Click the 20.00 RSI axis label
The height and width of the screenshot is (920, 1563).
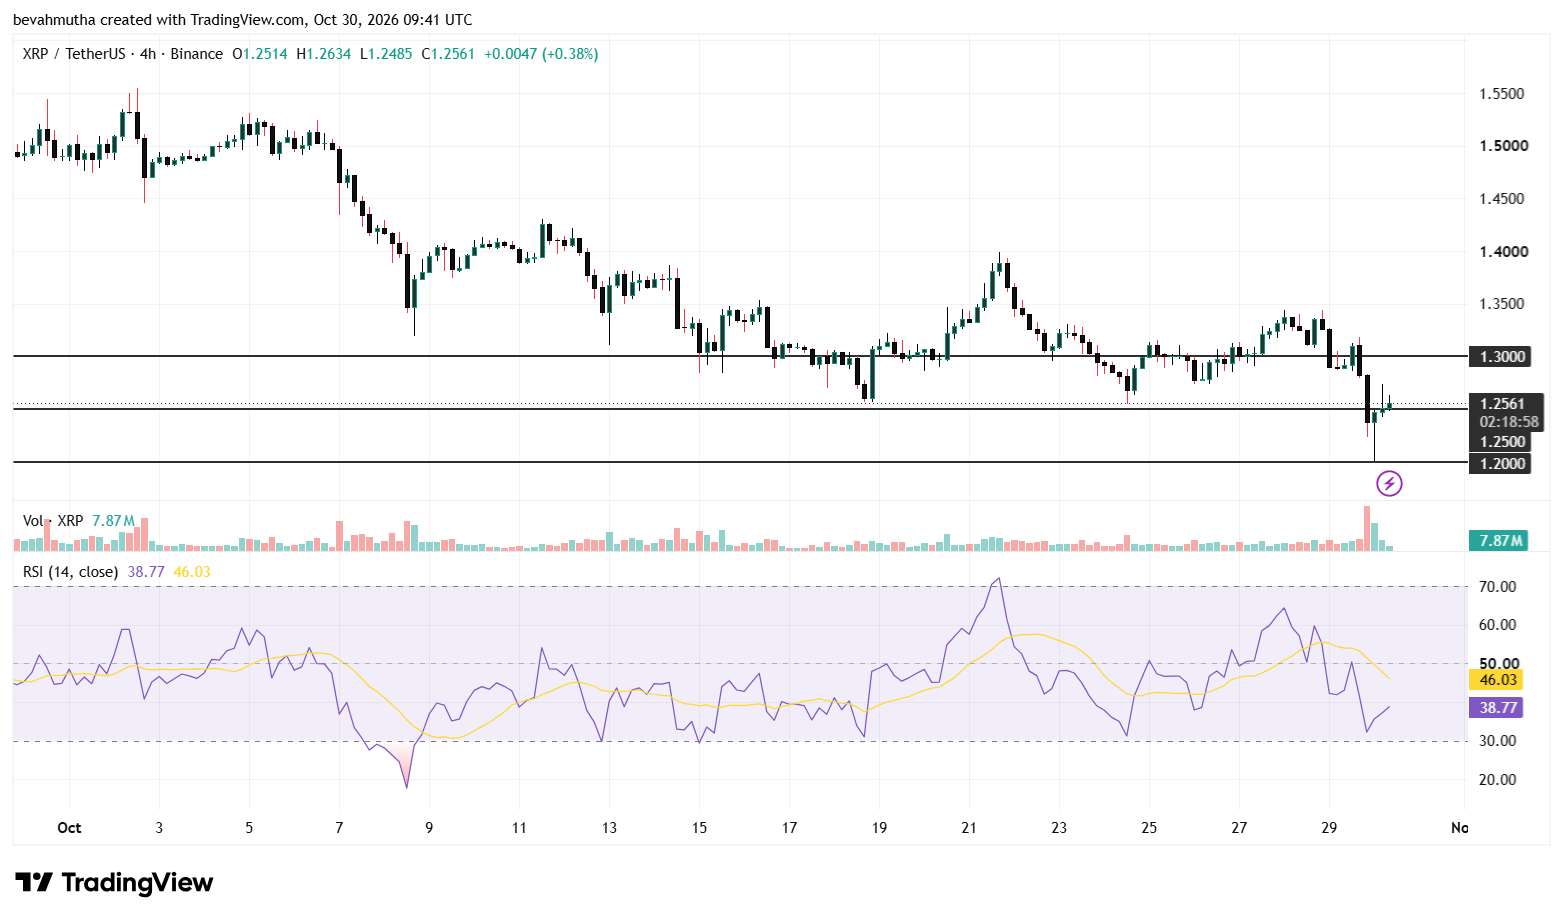pyautogui.click(x=1498, y=780)
